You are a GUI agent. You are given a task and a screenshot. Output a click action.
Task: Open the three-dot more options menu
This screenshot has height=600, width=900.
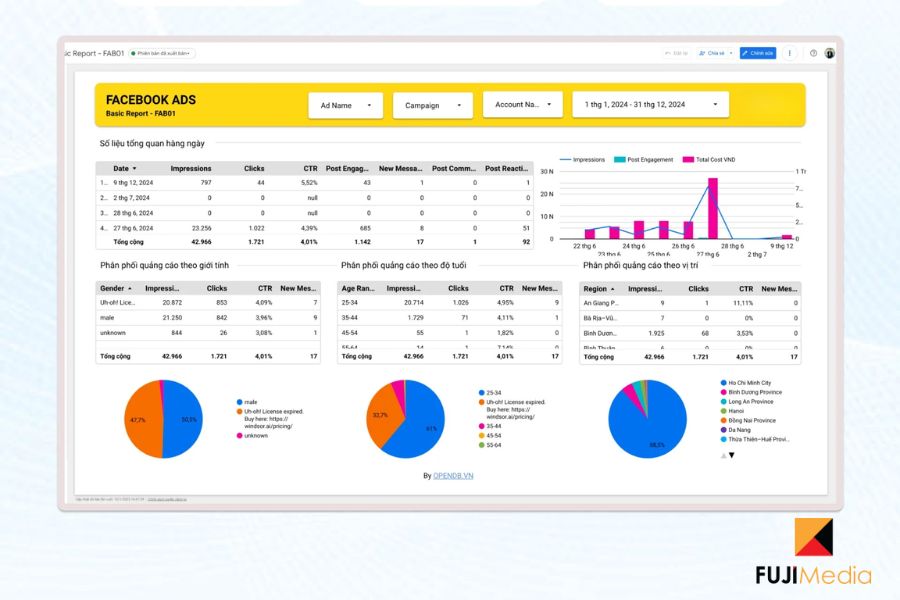(x=790, y=53)
